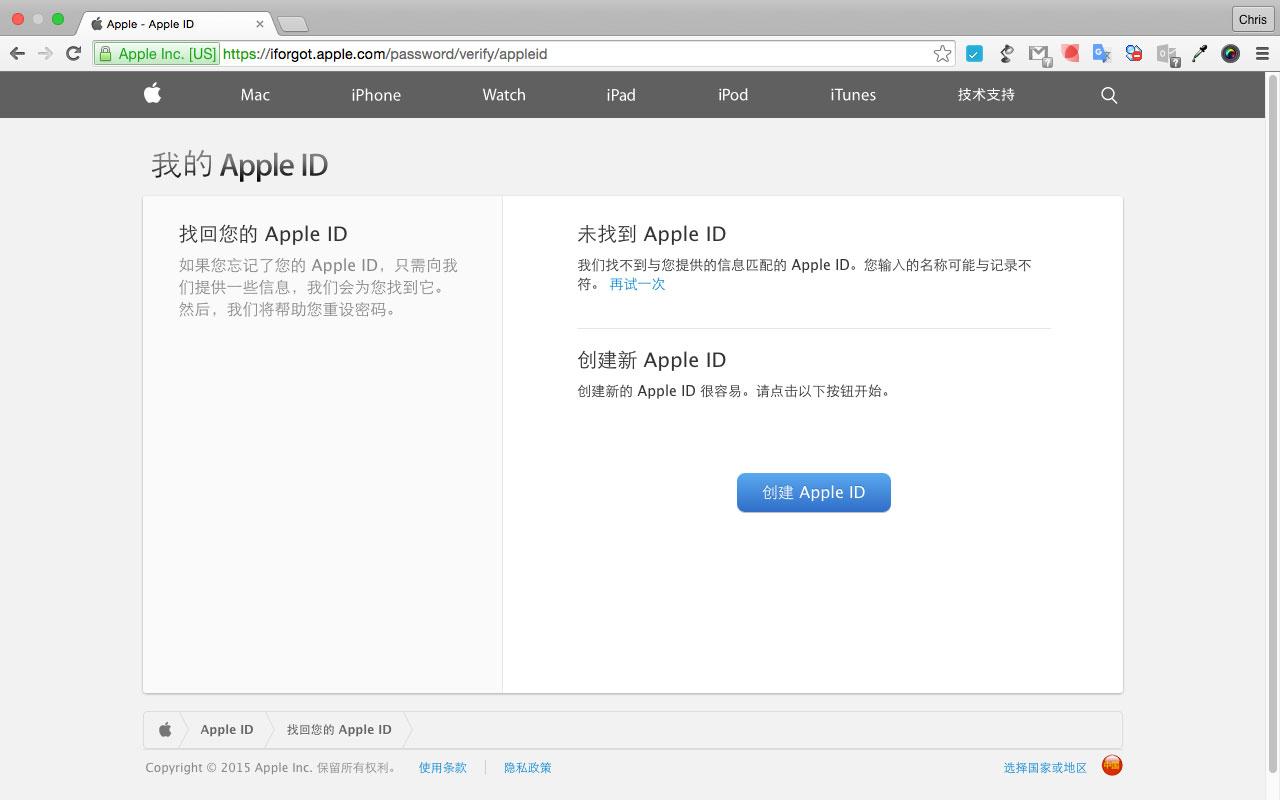The width and height of the screenshot is (1280, 800).
Task: Click the 我的 Apple ID page heading
Action: (240, 165)
